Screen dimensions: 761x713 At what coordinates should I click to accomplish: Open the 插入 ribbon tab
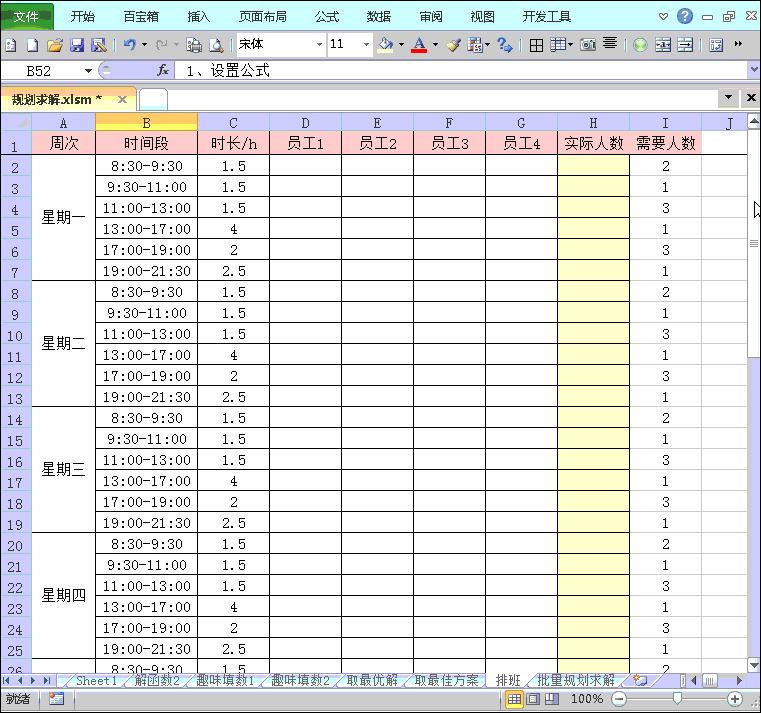pyautogui.click(x=199, y=17)
